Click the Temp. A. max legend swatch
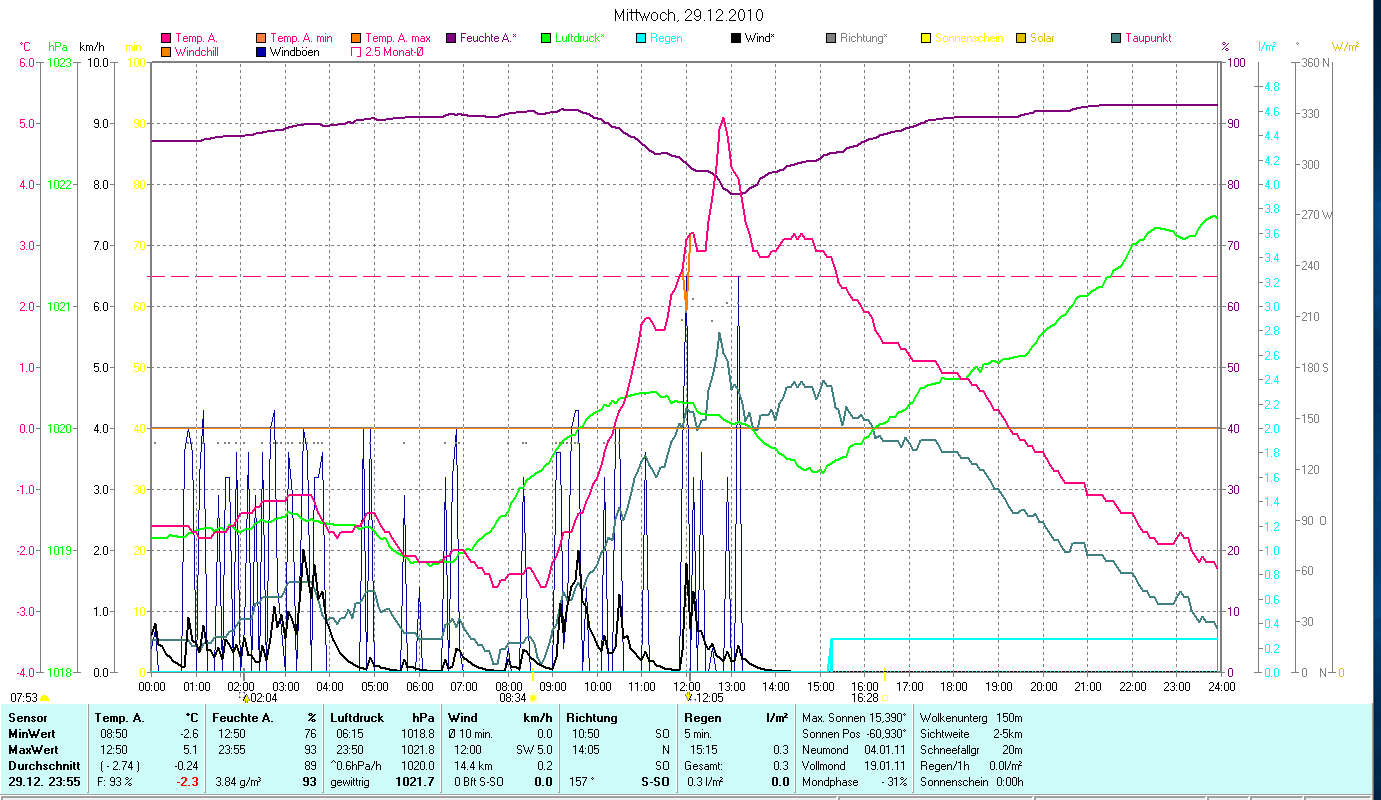Screen dimensions: 1381x800 tap(357, 38)
